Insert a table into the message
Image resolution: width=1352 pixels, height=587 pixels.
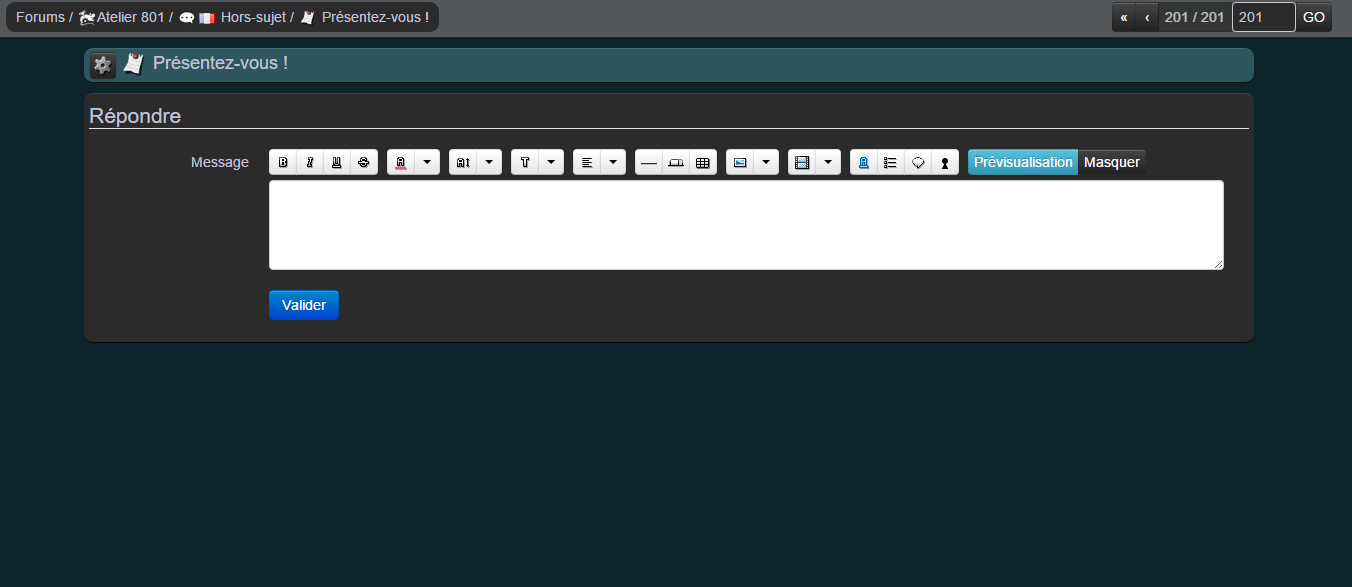703,162
